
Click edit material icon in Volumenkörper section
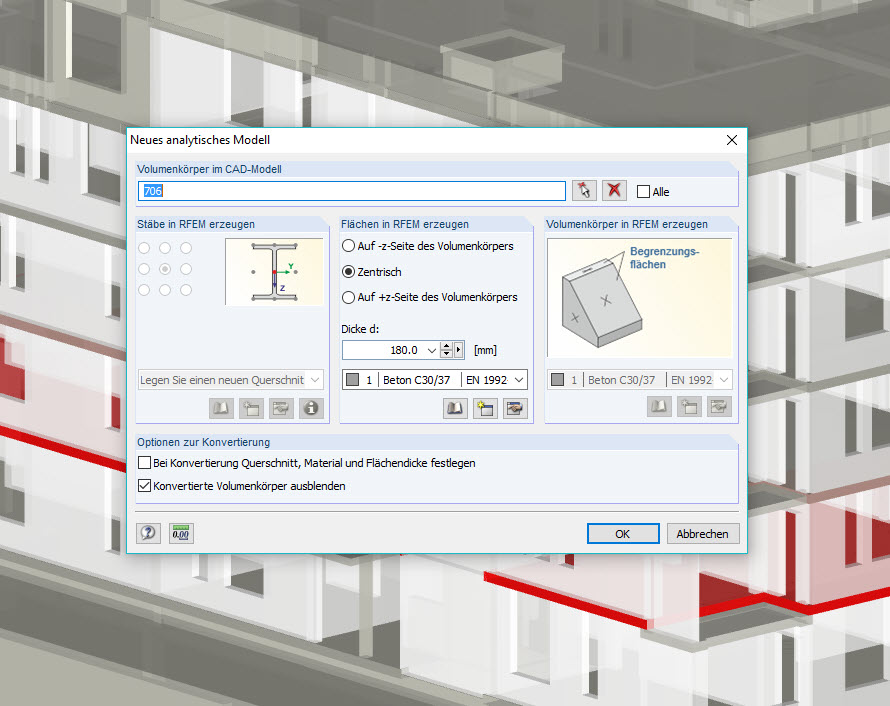719,406
